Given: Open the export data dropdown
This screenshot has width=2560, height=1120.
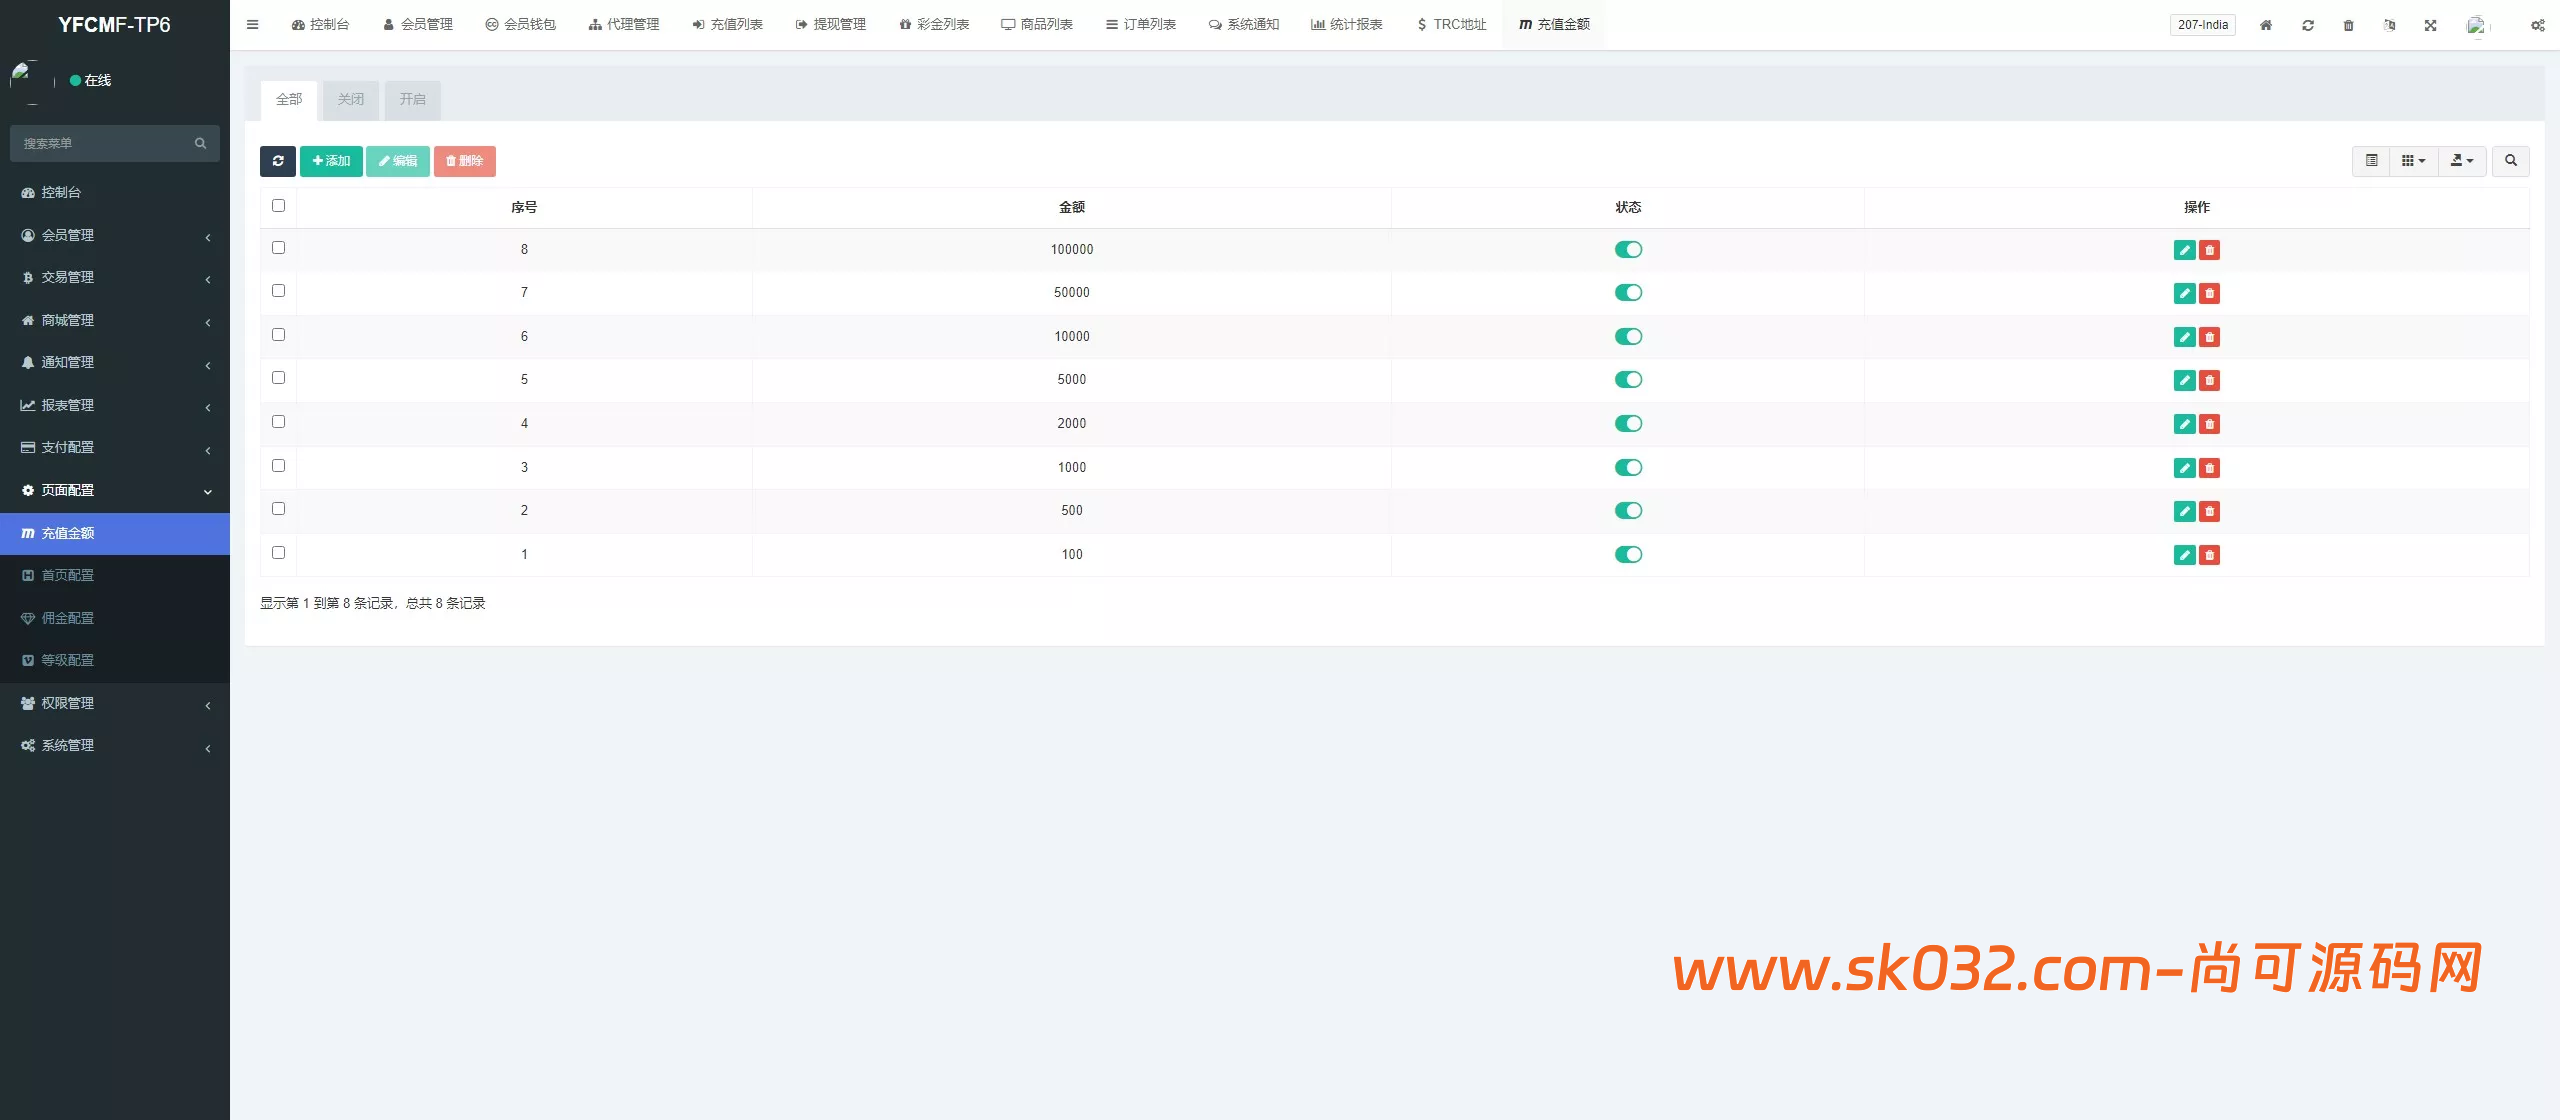Looking at the screenshot, I should (2461, 161).
